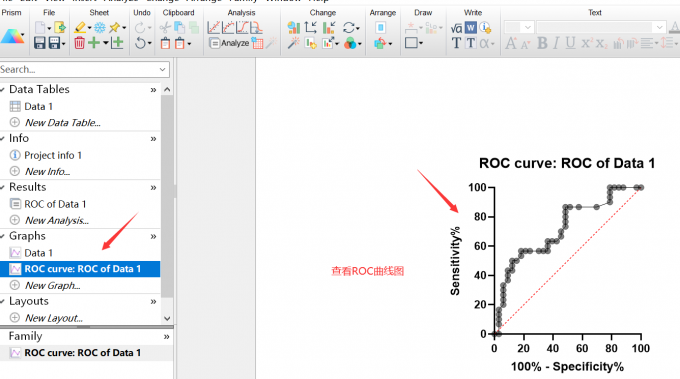Select the boxed text T tool
This screenshot has height=379, width=680.
click(x=471, y=43)
